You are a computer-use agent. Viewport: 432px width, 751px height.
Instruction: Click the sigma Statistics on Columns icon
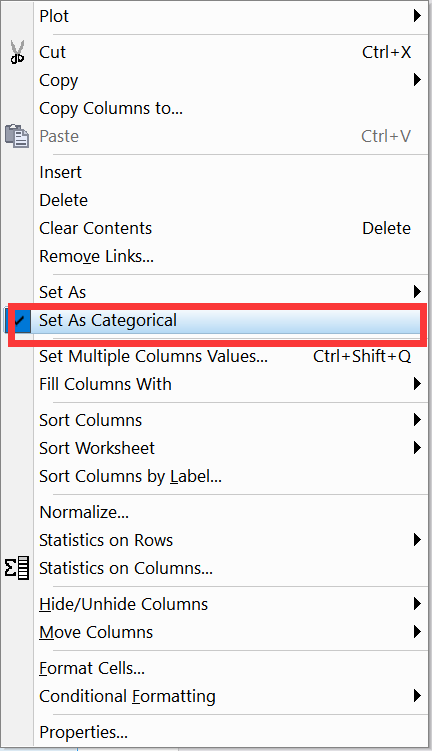click(x=17, y=568)
